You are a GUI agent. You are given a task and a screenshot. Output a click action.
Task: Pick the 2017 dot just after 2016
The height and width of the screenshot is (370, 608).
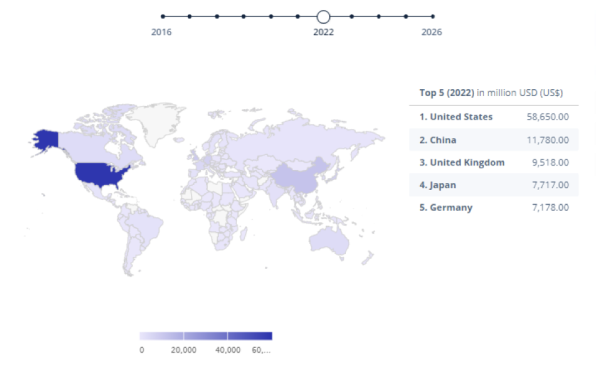coord(190,16)
